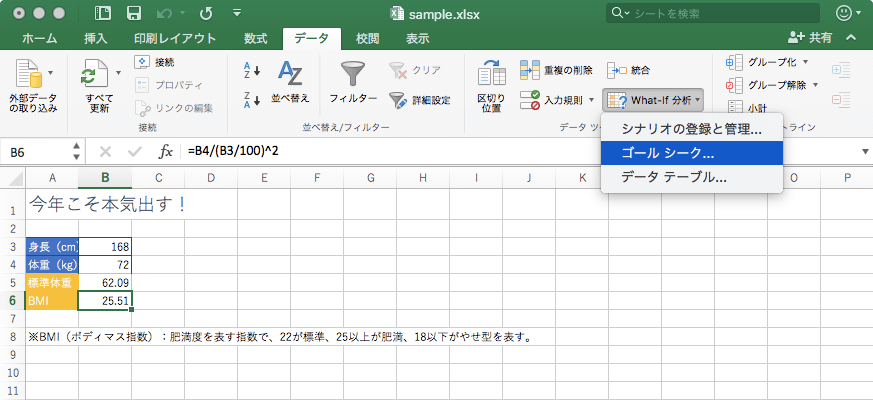The width and height of the screenshot is (873, 400).
Task: Click the formula bar formula text
Action: coord(233,151)
